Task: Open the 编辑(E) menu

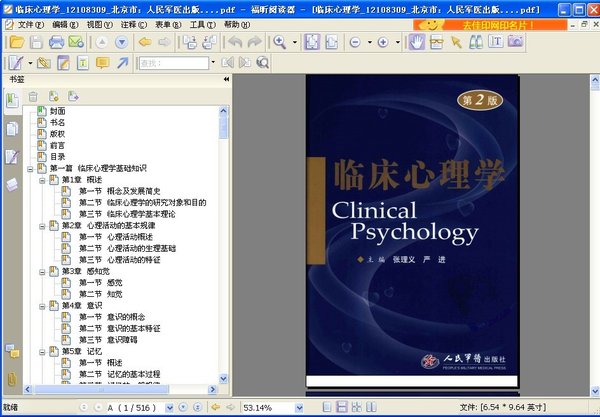Action: click(x=65, y=25)
